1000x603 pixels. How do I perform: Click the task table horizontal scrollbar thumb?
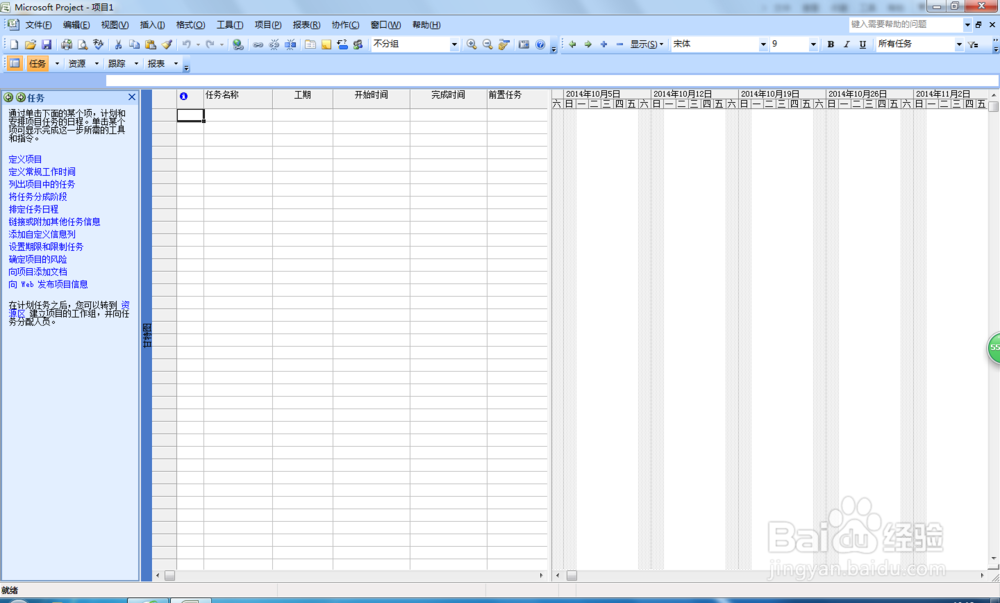point(170,576)
